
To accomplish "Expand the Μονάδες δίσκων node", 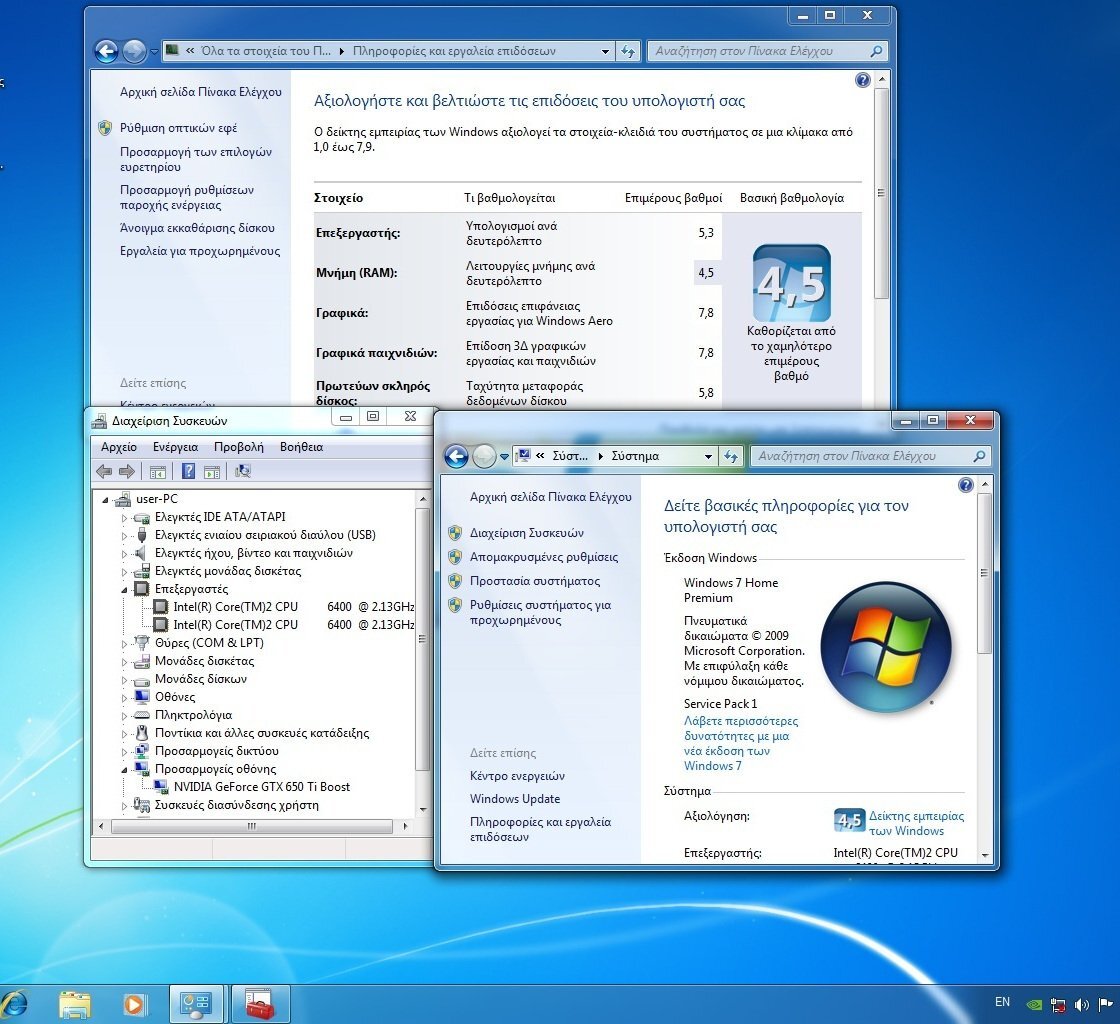I will coord(124,680).
